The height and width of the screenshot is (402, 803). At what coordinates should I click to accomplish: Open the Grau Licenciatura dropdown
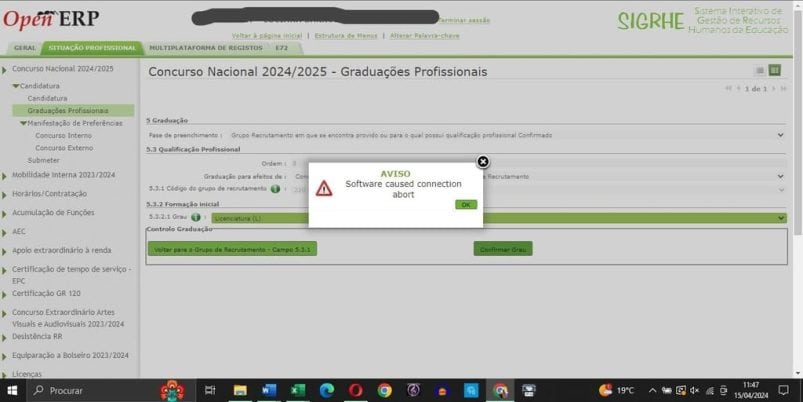point(780,217)
